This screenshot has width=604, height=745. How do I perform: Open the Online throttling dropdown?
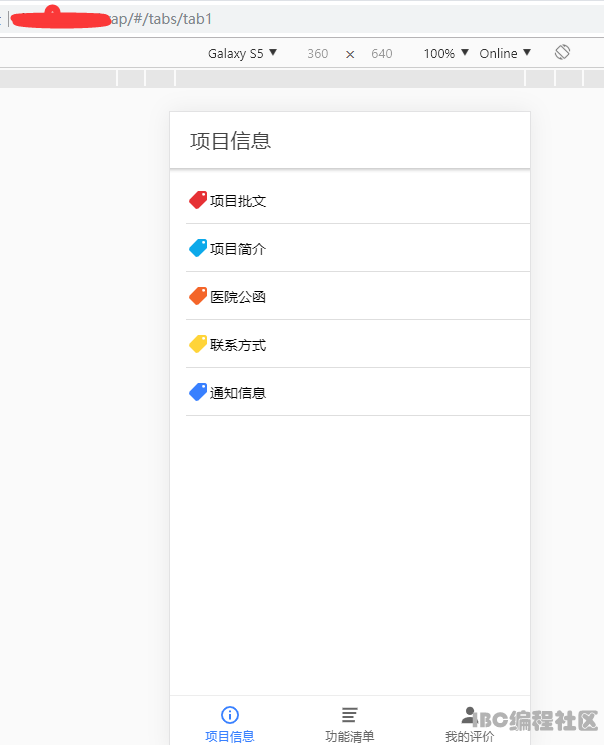(x=505, y=54)
